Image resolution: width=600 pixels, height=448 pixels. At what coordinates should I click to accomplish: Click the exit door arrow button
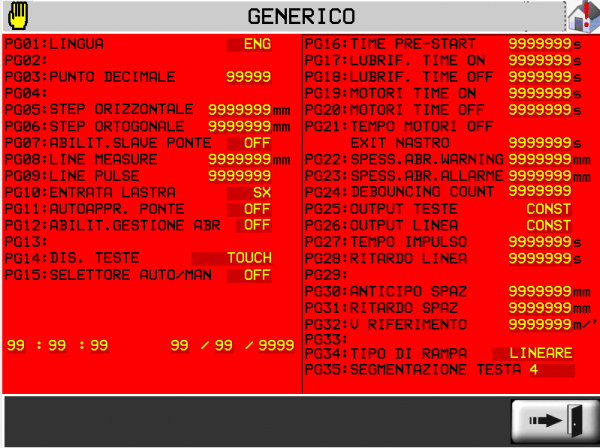[x=553, y=420]
